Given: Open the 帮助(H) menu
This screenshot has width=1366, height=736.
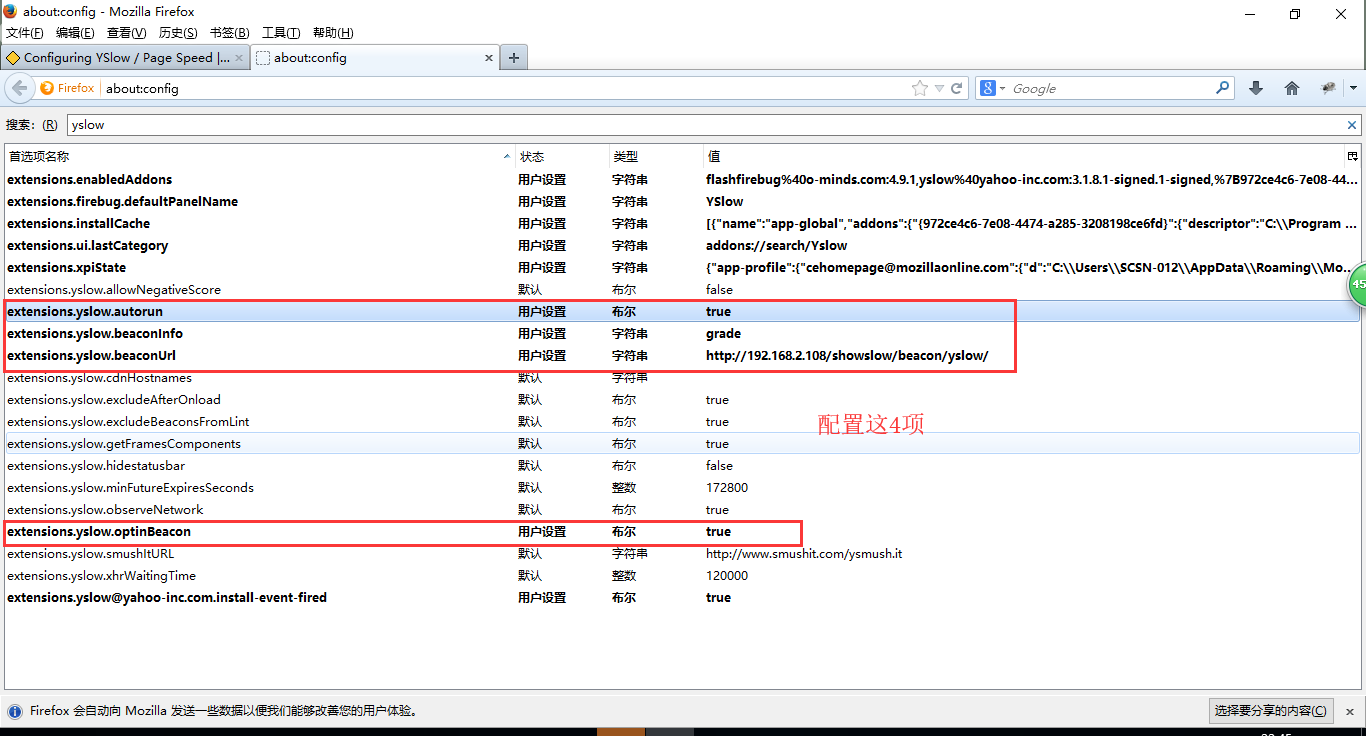Looking at the screenshot, I should 333,33.
